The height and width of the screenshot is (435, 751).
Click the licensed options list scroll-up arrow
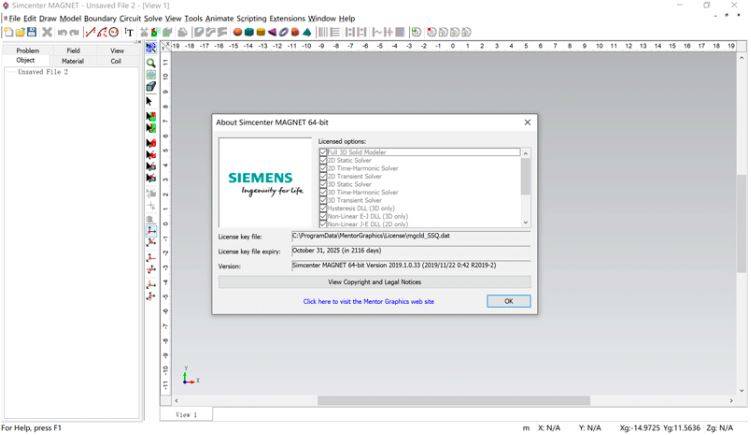525,153
